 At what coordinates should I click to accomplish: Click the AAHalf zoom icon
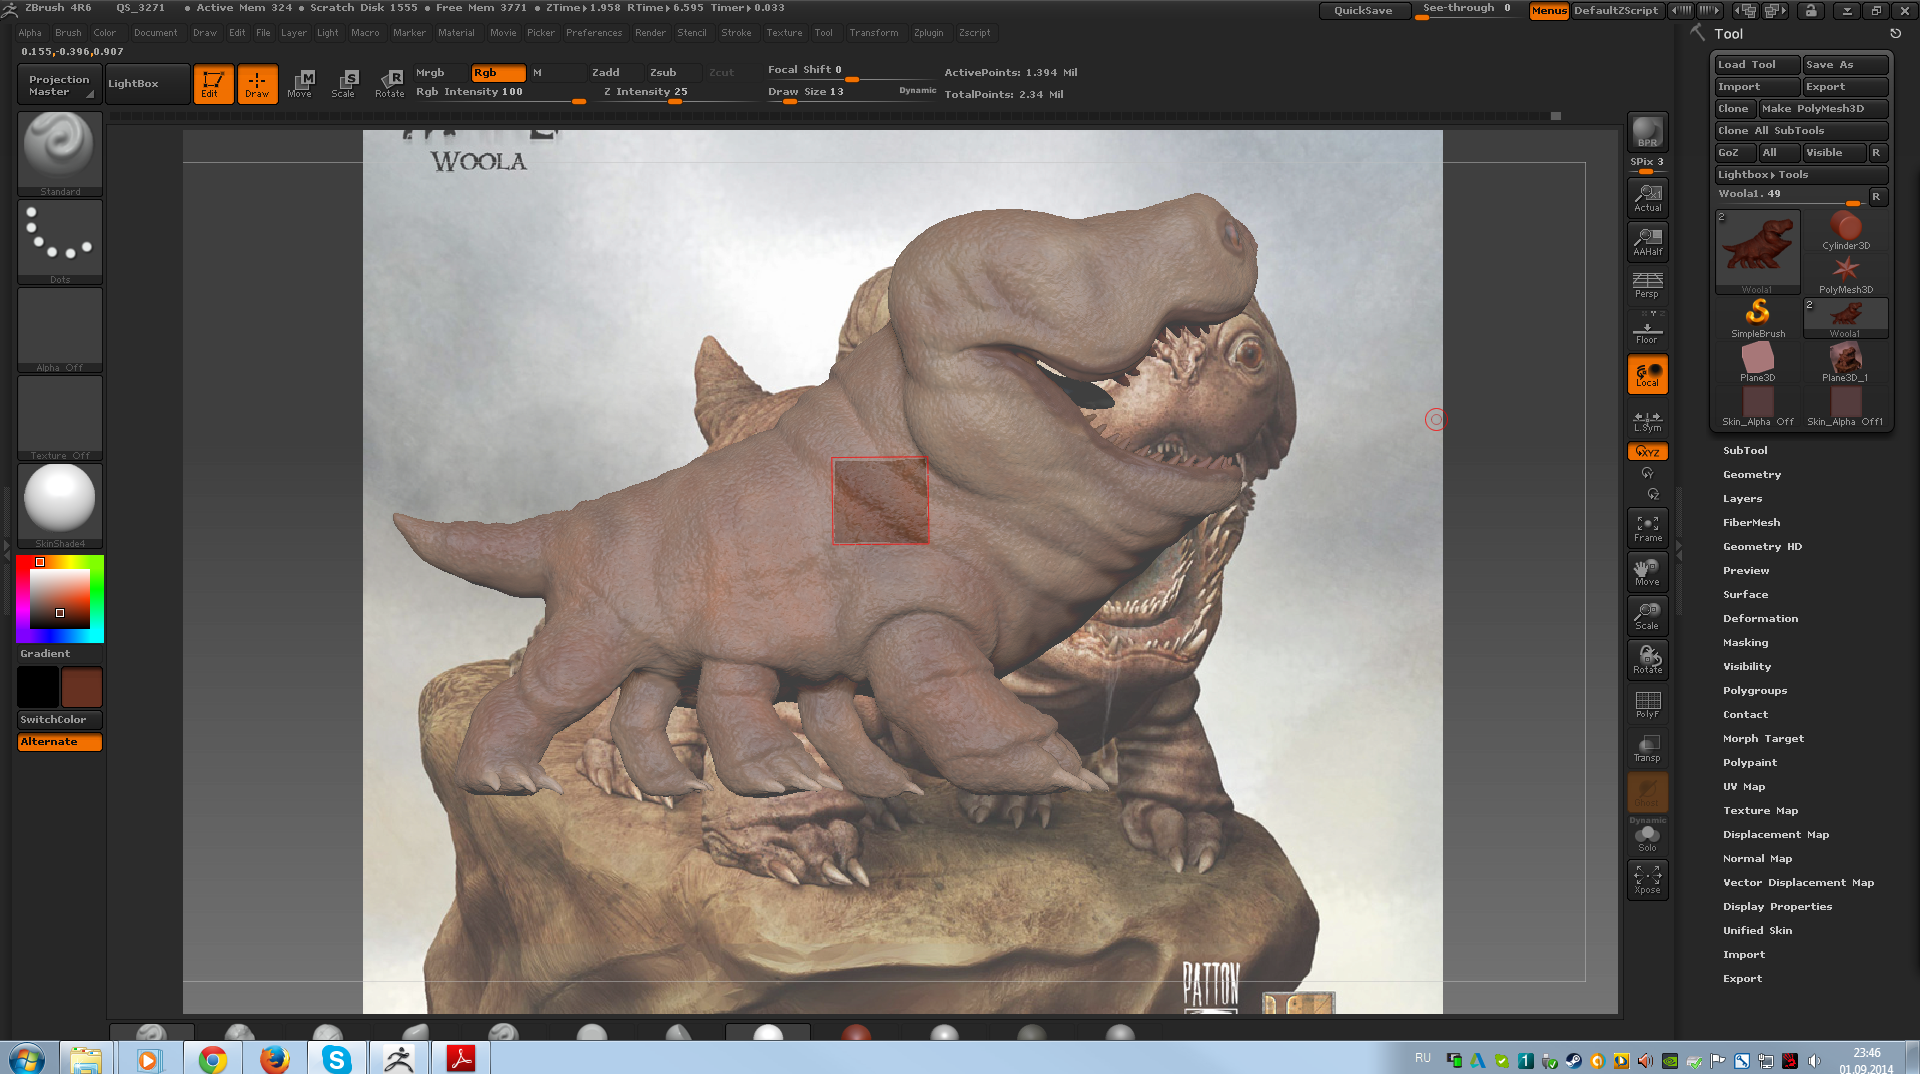[1647, 241]
